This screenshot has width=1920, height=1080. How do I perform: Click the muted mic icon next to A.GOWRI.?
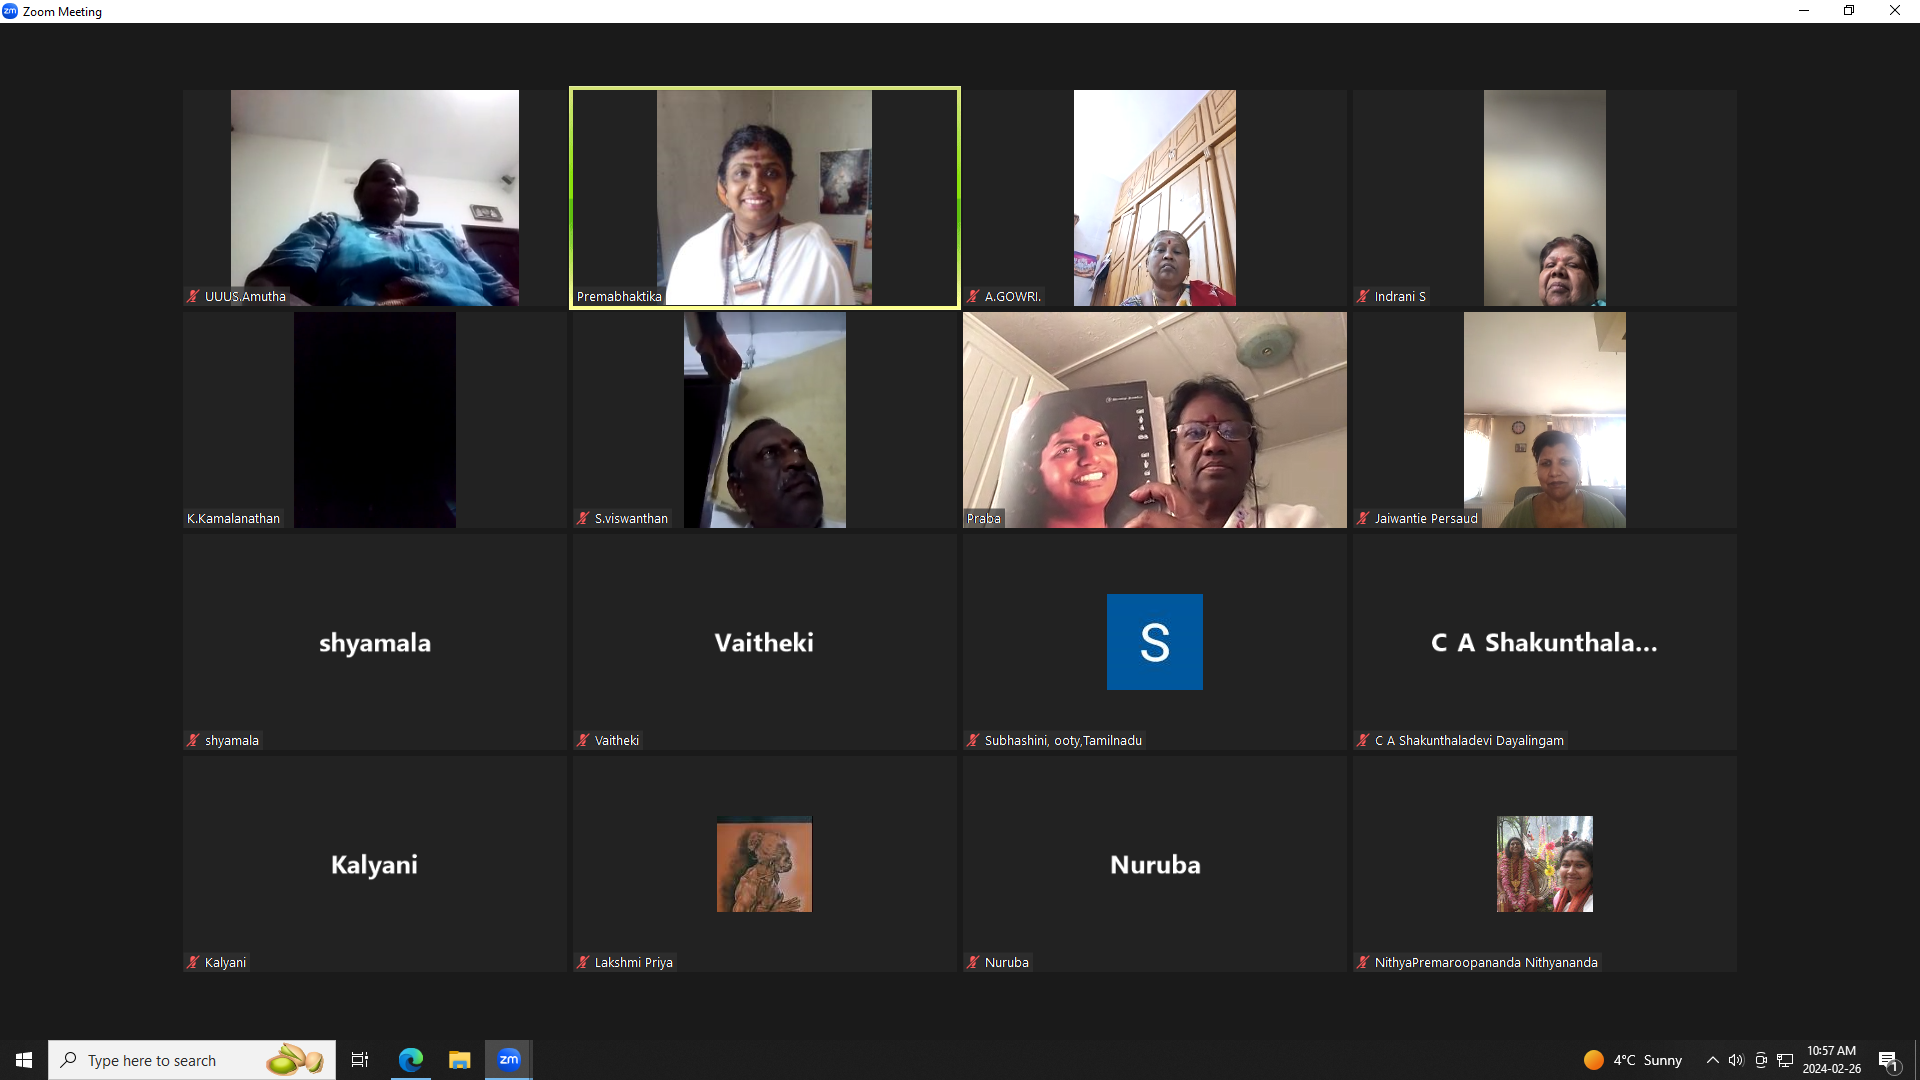[973, 296]
